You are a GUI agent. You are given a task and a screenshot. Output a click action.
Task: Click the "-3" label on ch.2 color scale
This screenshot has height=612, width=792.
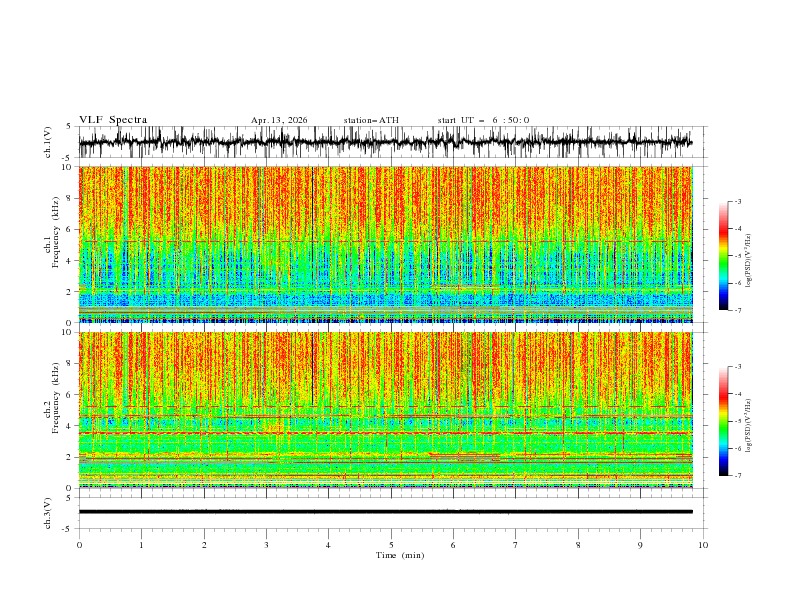[x=737, y=367]
